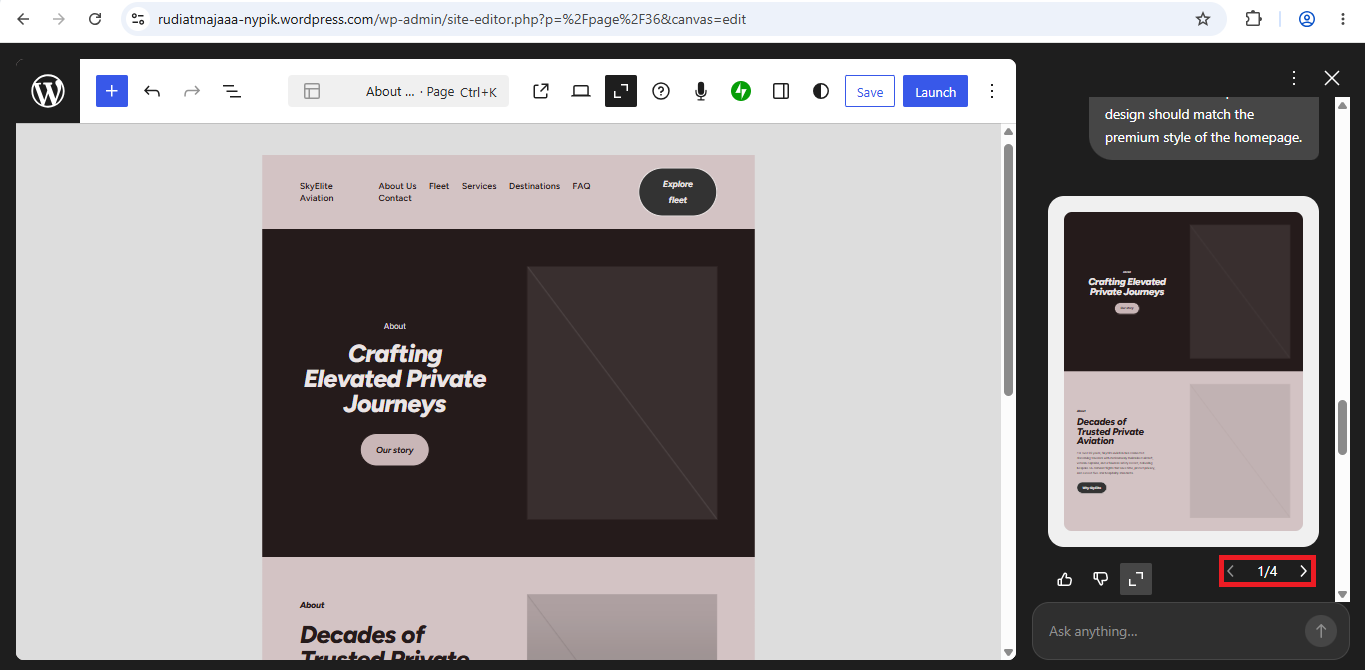Select the small About label above heading
This screenshot has height=670, width=1365.
click(395, 326)
